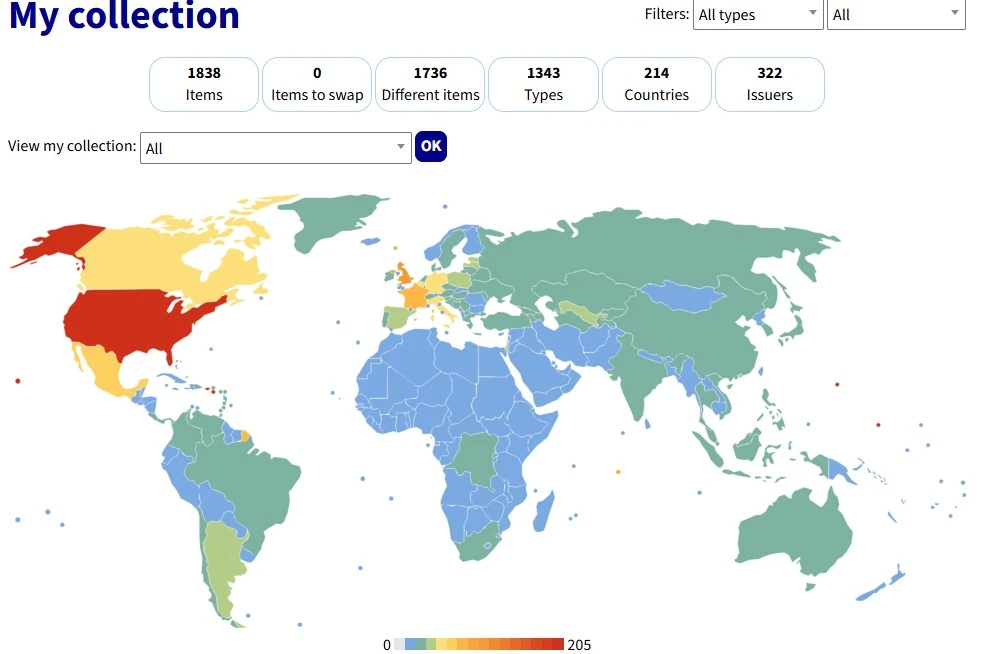The height and width of the screenshot is (654, 1004).
Task: Select the United Kingdom on the map
Action: [x=405, y=274]
